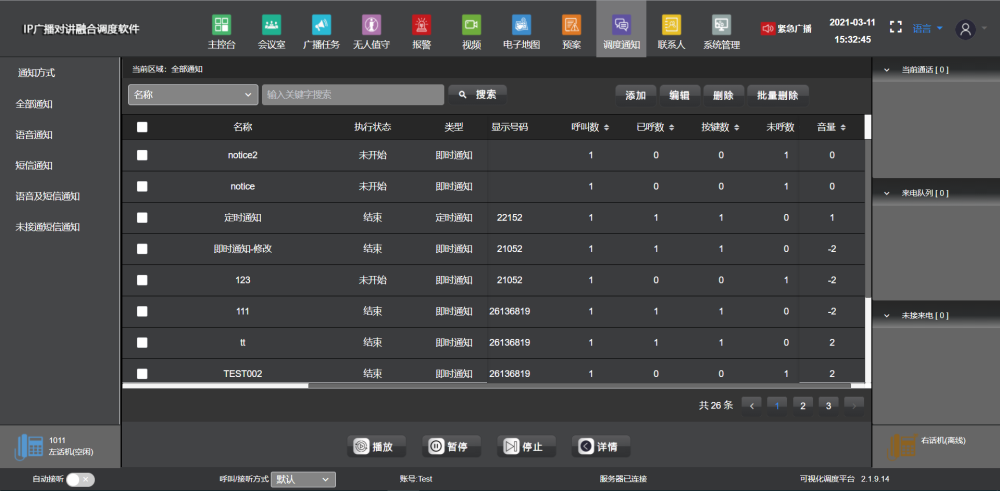Click the 添加 add button
Image resolution: width=1000 pixels, height=491 pixels.
(x=636, y=96)
